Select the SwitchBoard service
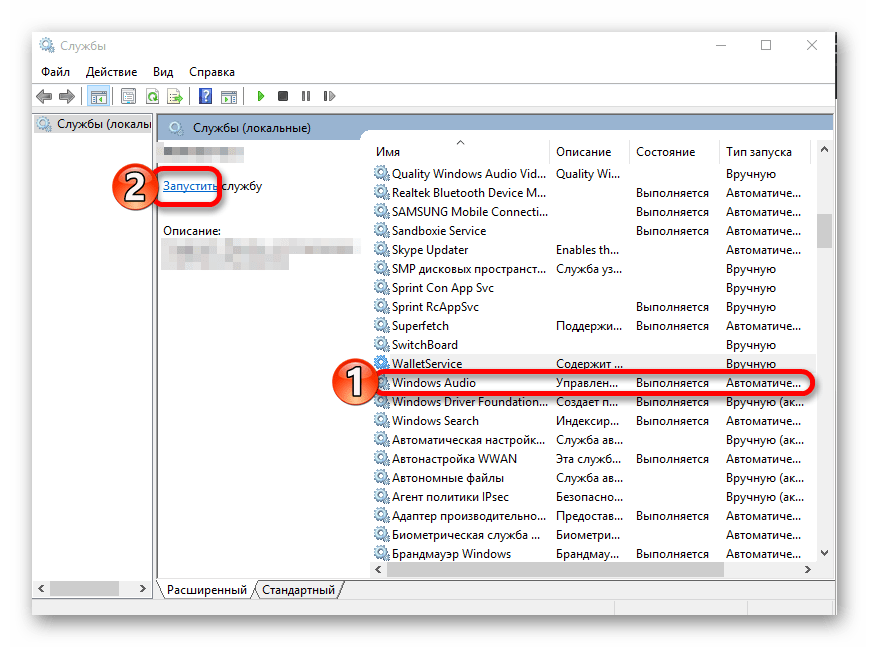The width and height of the screenshot is (869, 647). pyautogui.click(x=593, y=345)
